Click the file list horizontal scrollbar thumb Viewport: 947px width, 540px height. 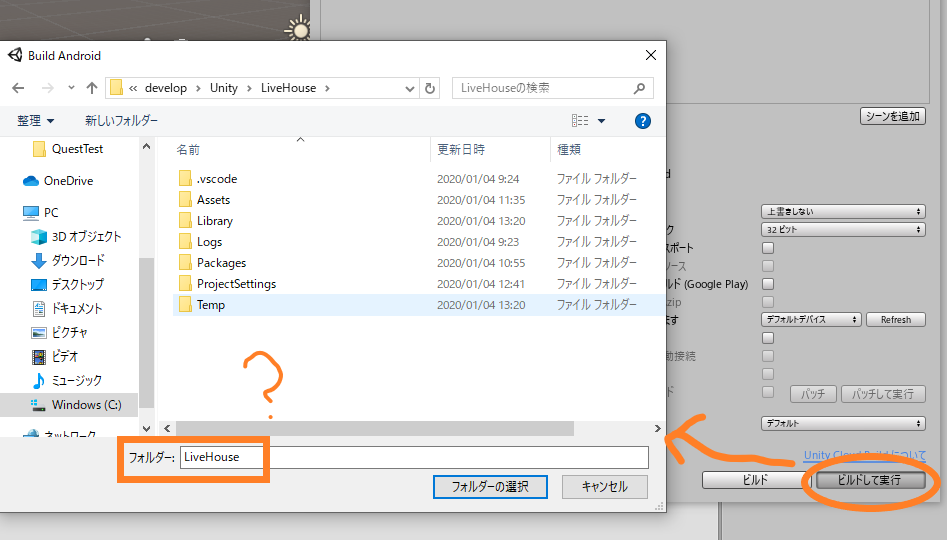374,428
